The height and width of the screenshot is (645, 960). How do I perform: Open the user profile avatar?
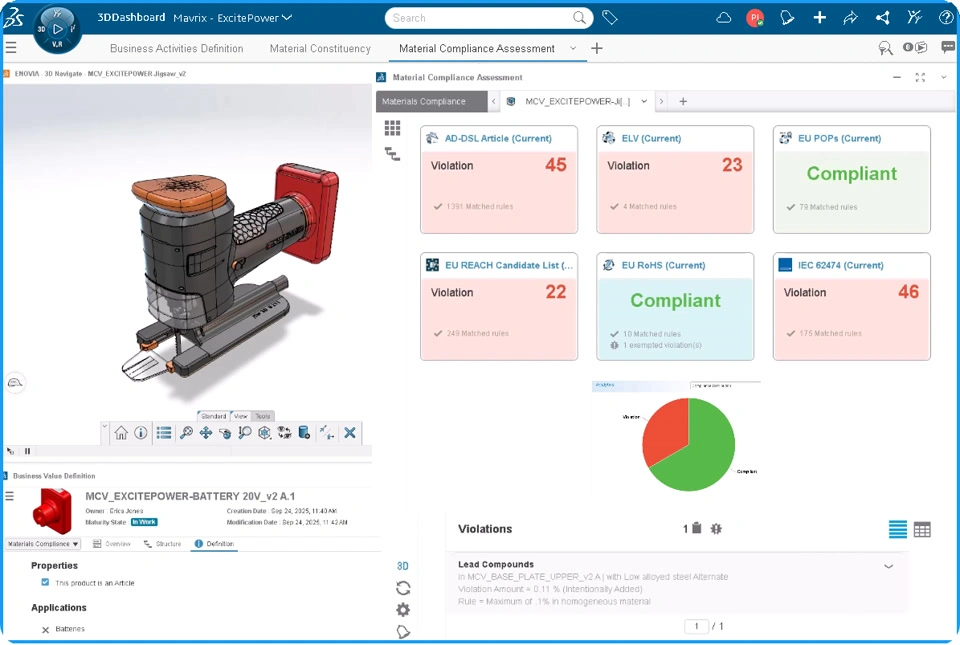(755, 18)
